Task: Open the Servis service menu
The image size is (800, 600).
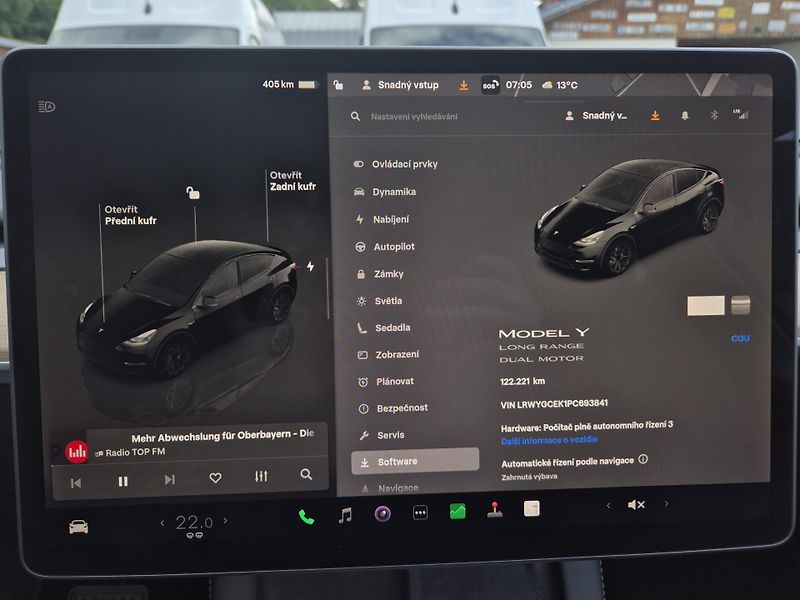Action: [x=382, y=435]
